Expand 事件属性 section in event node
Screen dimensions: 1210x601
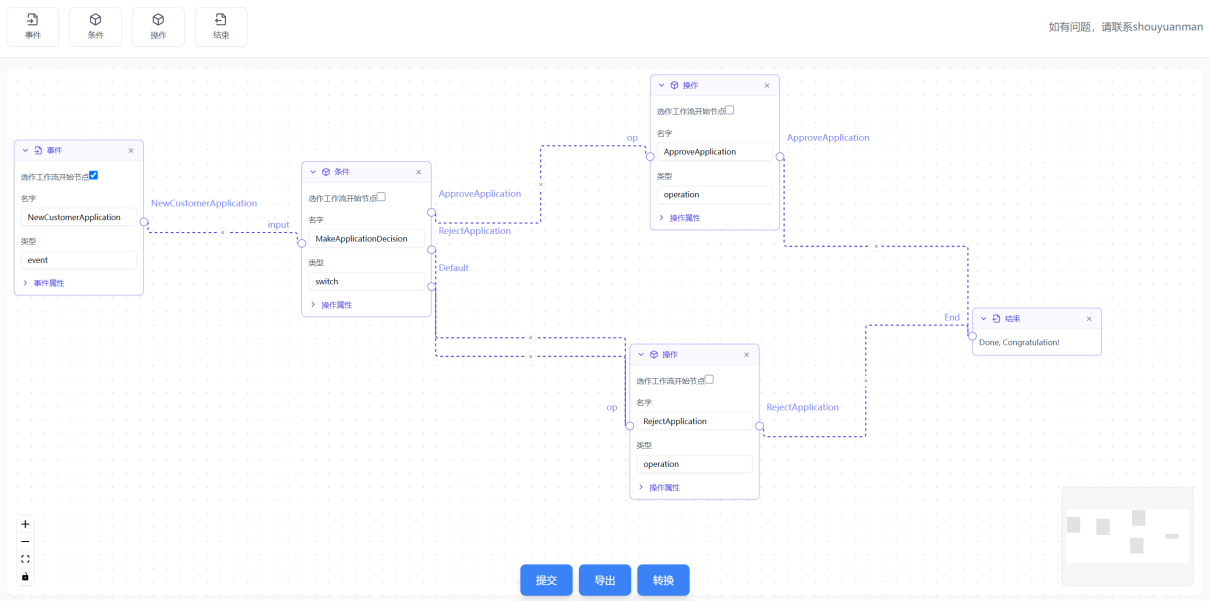tap(43, 283)
